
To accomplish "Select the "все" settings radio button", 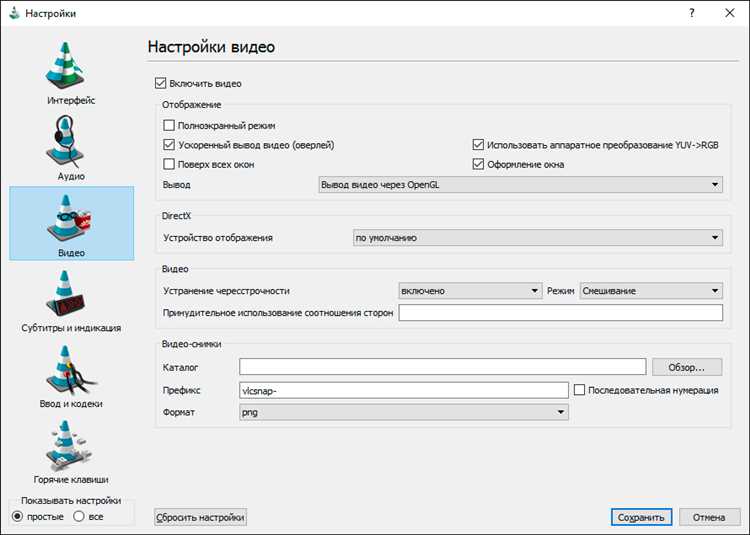I will point(80,516).
